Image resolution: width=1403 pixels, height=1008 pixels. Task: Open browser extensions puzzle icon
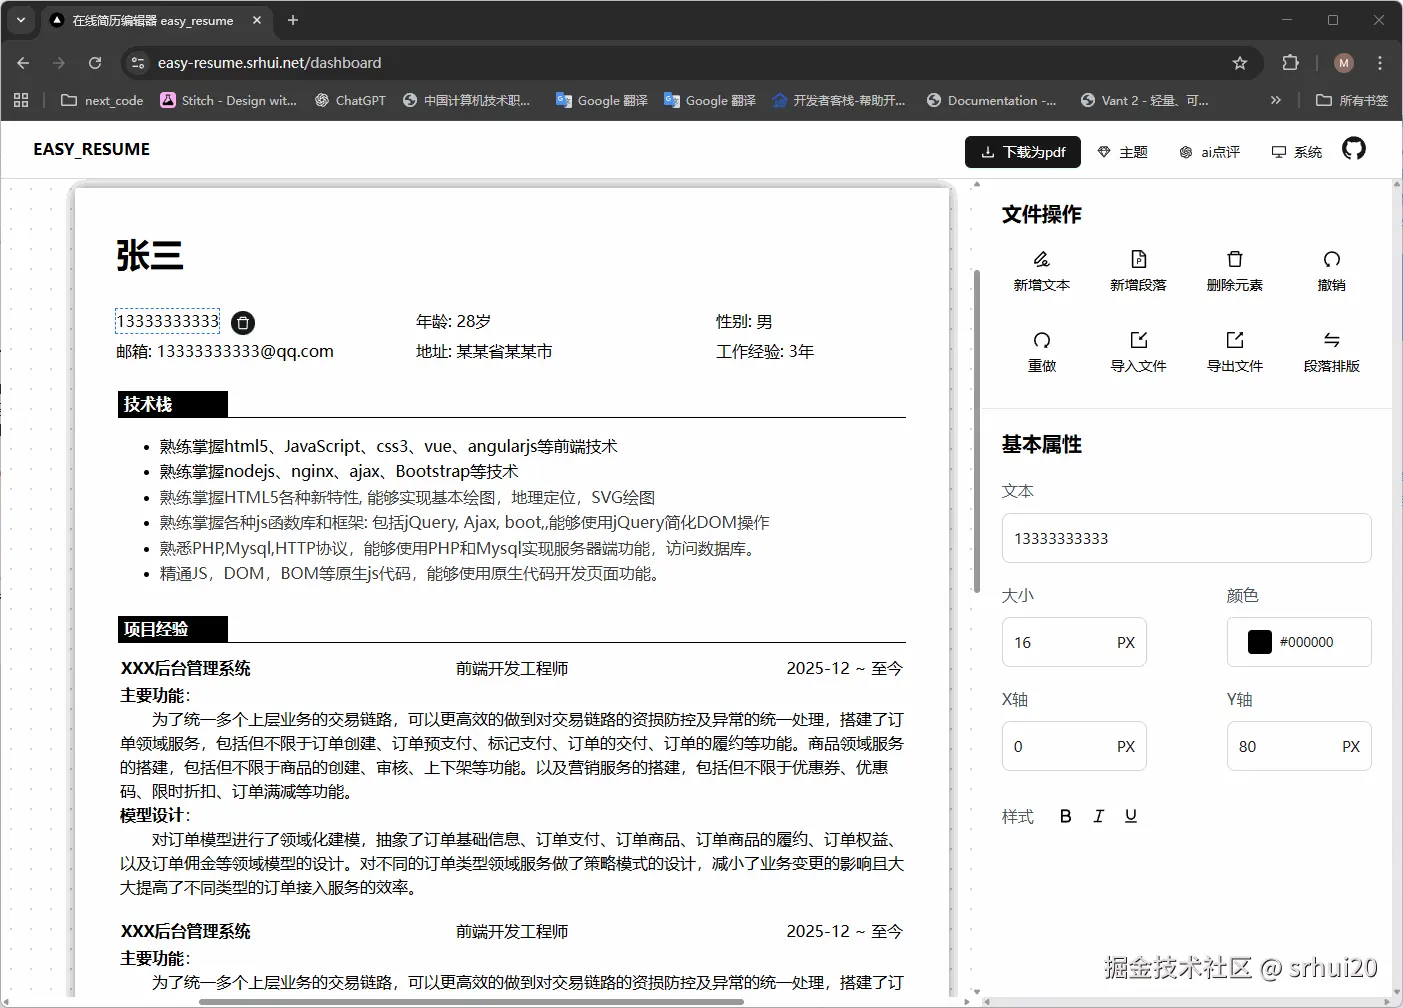point(1290,62)
